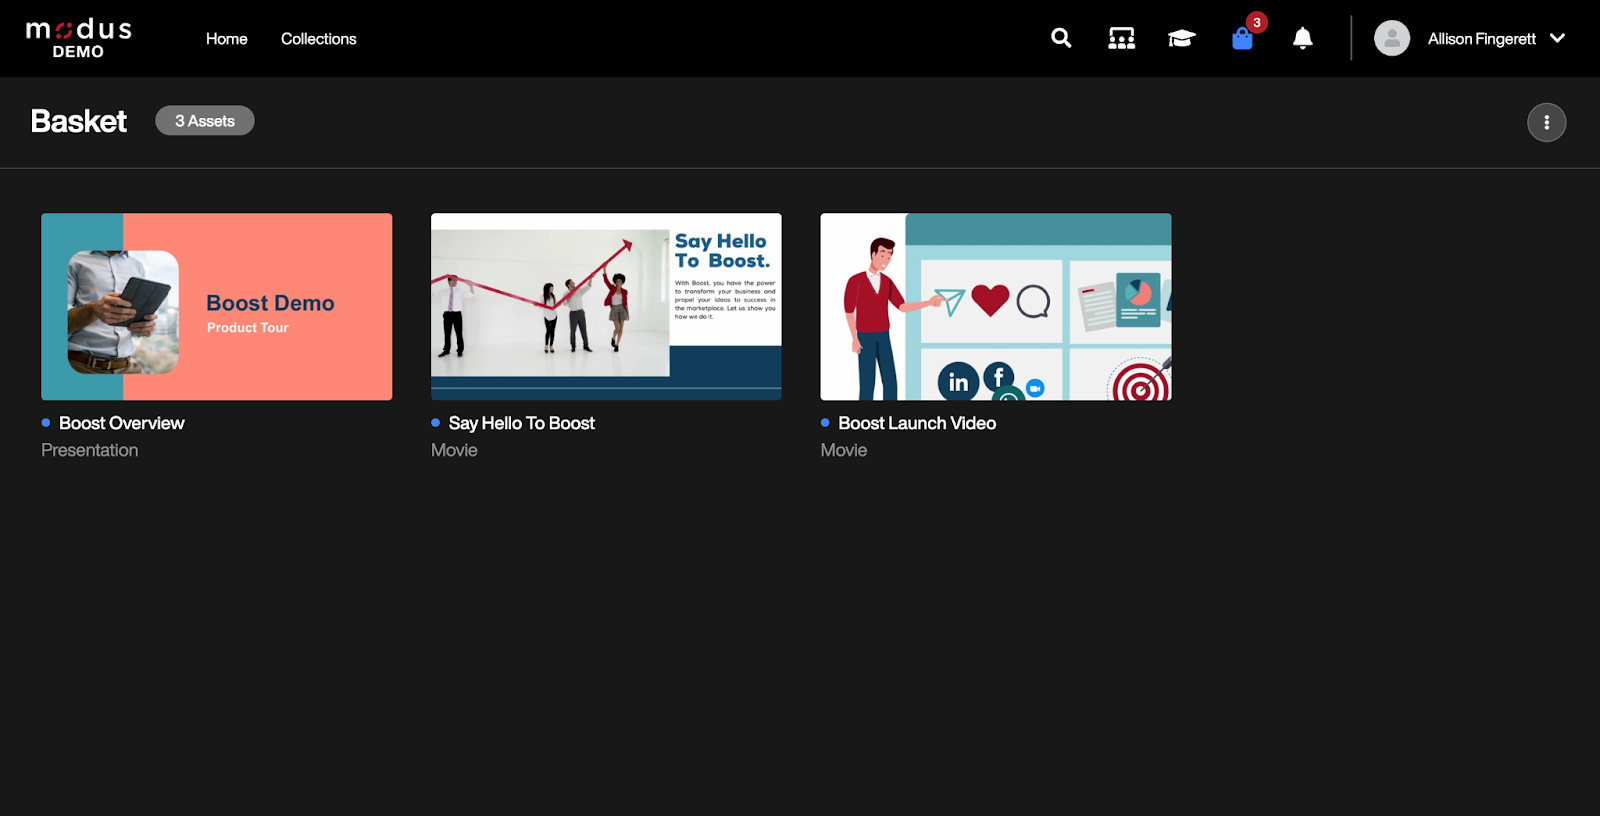Select the Boost Demo presentation thumbnail
This screenshot has width=1600, height=816.
tap(216, 306)
